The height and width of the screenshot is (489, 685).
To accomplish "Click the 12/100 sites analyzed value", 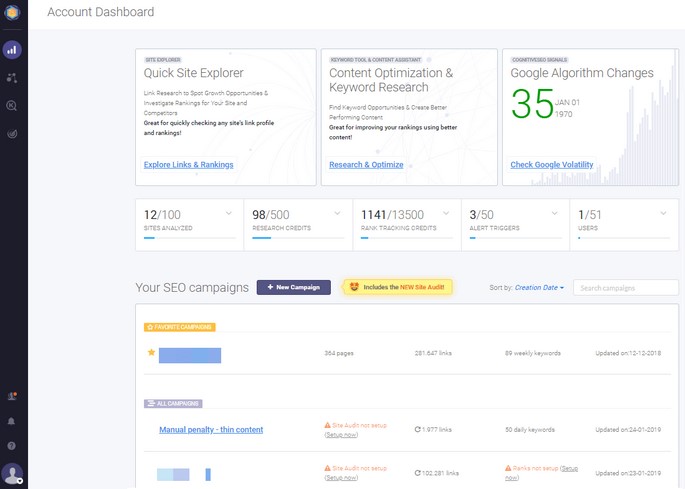I will 162,215.
